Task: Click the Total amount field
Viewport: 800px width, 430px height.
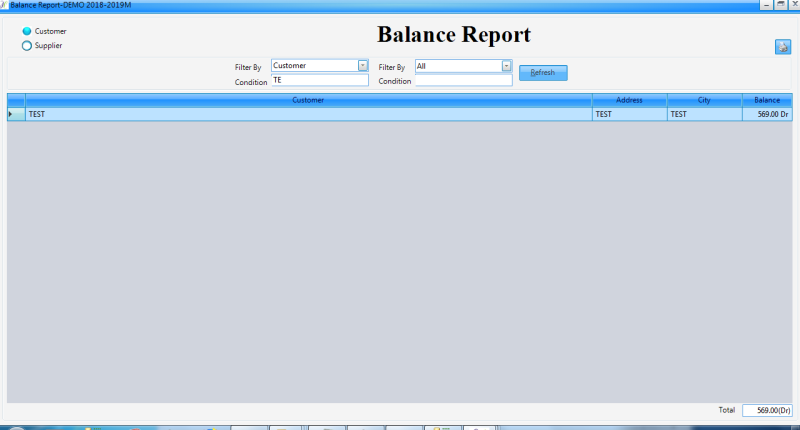Action: tap(767, 410)
